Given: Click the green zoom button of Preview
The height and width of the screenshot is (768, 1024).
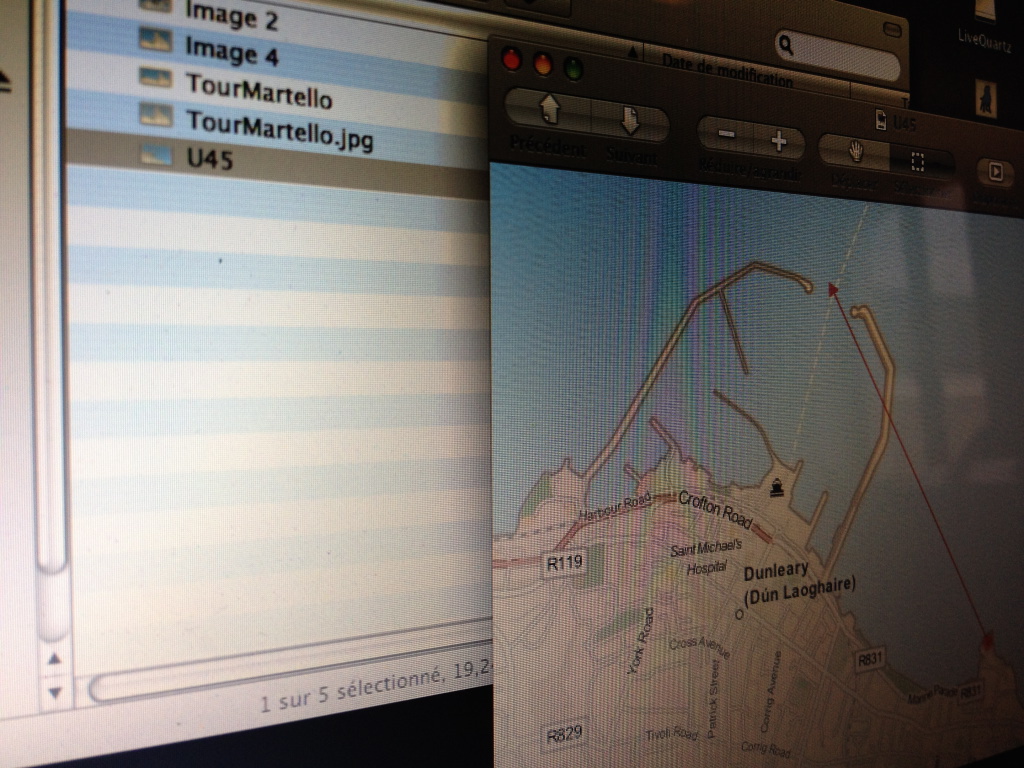Looking at the screenshot, I should tap(573, 70).
